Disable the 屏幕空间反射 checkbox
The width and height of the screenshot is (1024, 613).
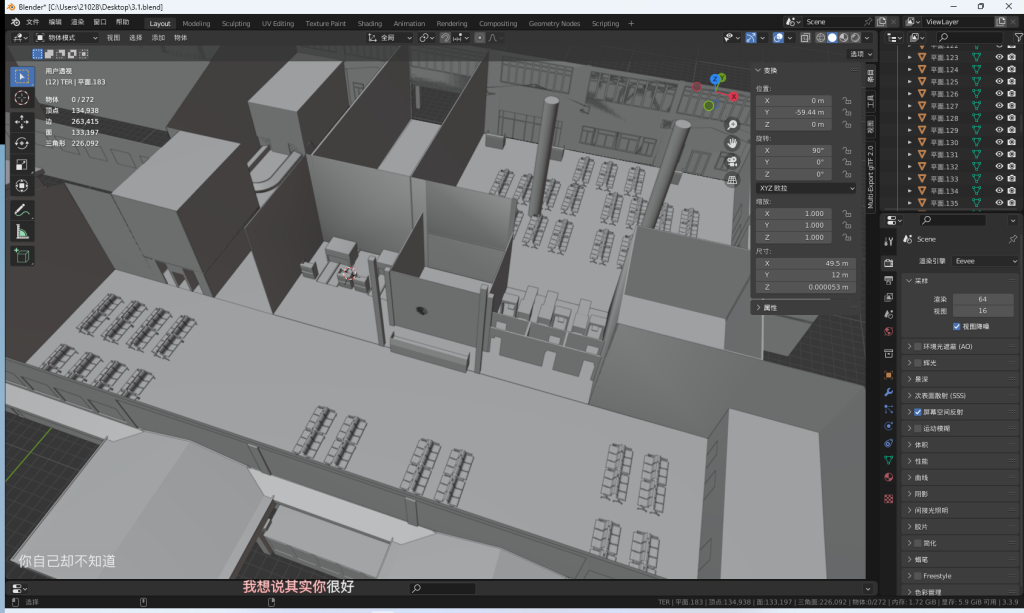coord(918,412)
